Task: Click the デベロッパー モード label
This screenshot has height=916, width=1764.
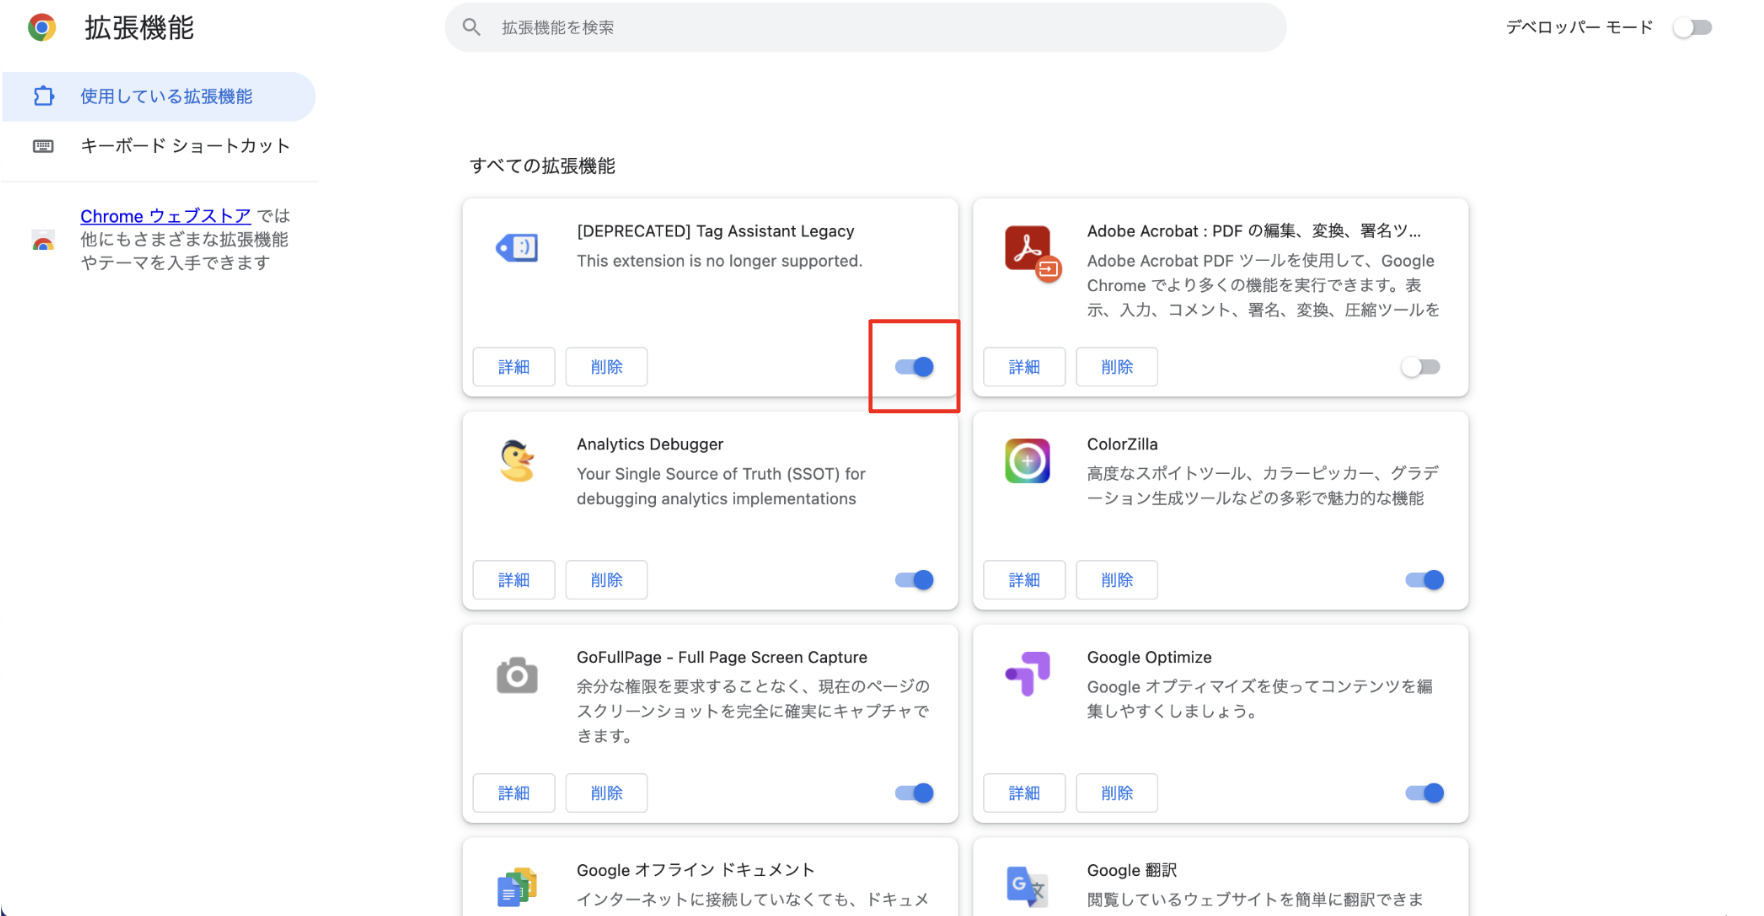Action: click(x=1580, y=28)
